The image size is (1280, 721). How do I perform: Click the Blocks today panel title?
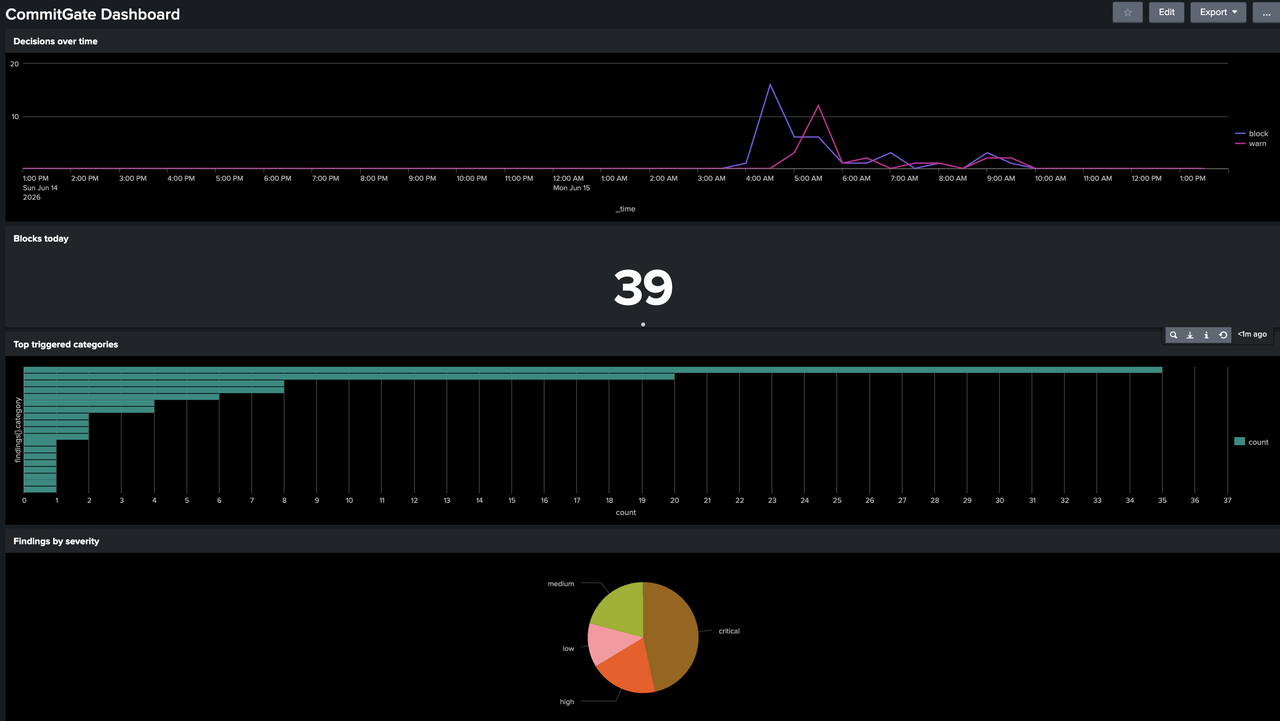[41, 239]
